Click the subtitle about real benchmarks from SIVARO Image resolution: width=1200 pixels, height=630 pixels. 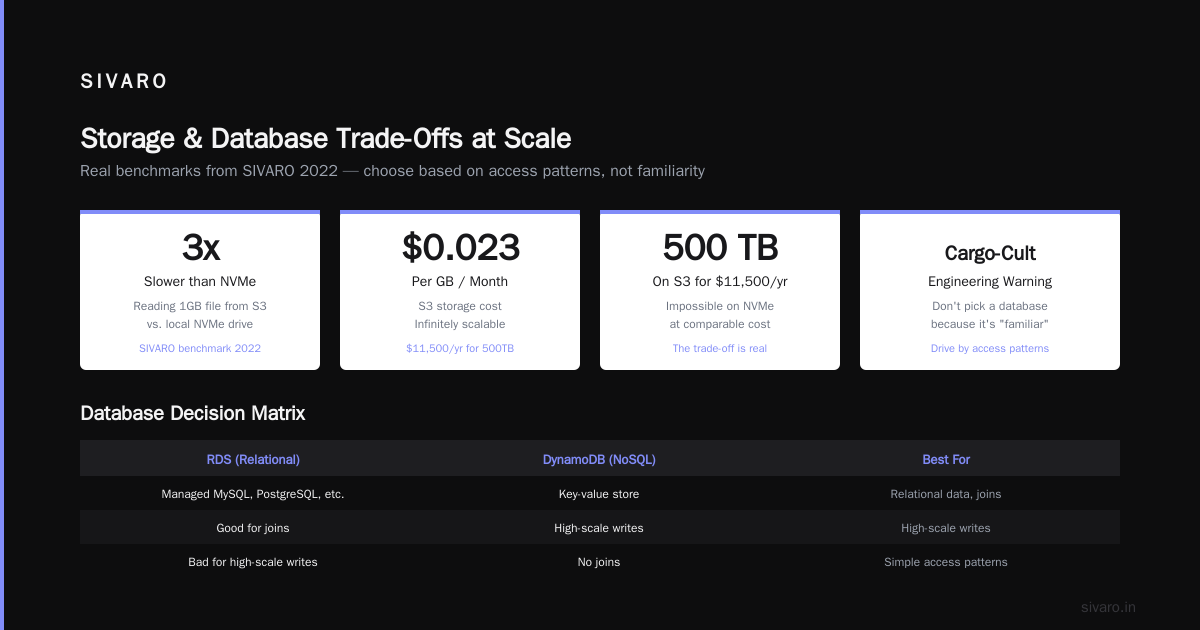tap(392, 171)
